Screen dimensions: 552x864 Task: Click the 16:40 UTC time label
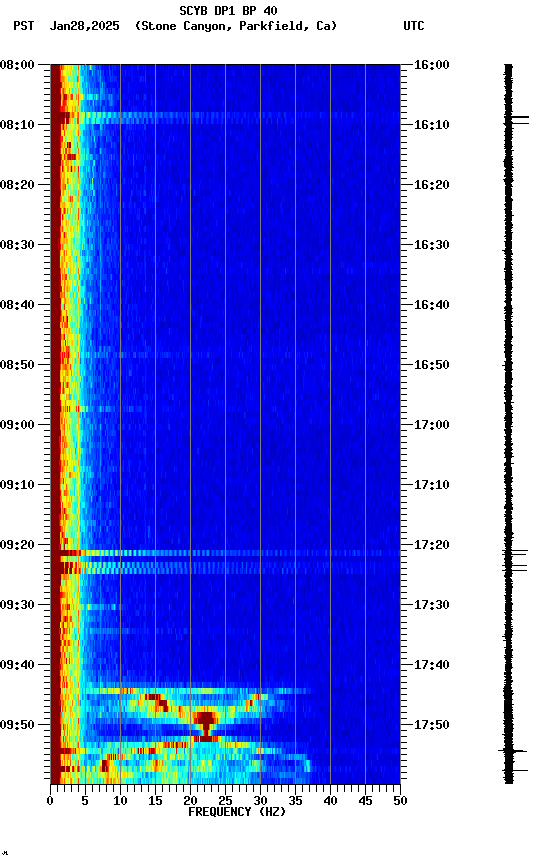431,305
